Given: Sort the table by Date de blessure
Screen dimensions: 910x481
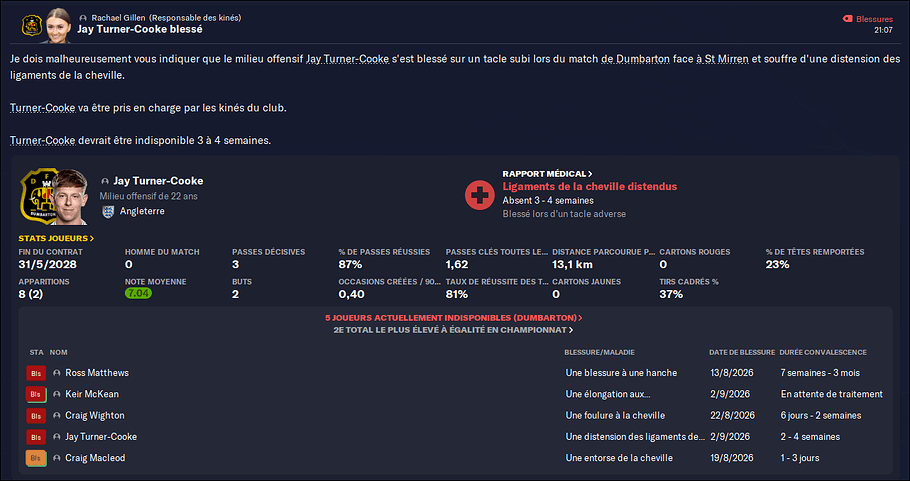Looking at the screenshot, I should coord(742,353).
